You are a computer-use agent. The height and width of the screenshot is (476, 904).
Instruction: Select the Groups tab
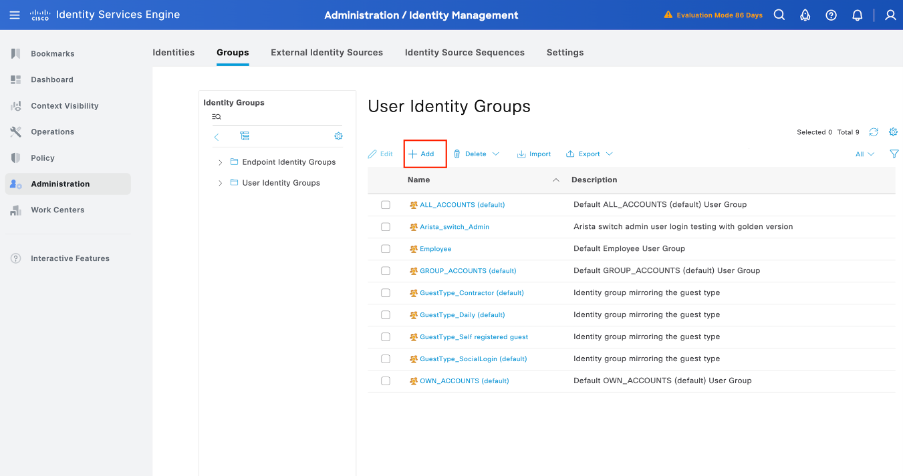(x=233, y=52)
